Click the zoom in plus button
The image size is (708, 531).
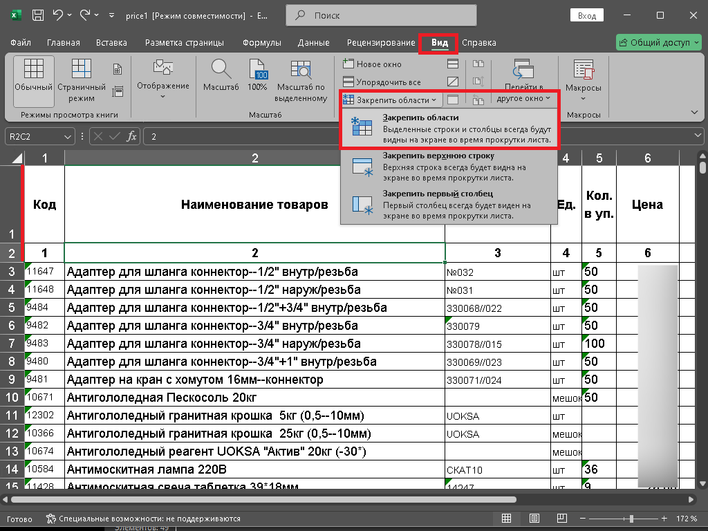pos(664,519)
